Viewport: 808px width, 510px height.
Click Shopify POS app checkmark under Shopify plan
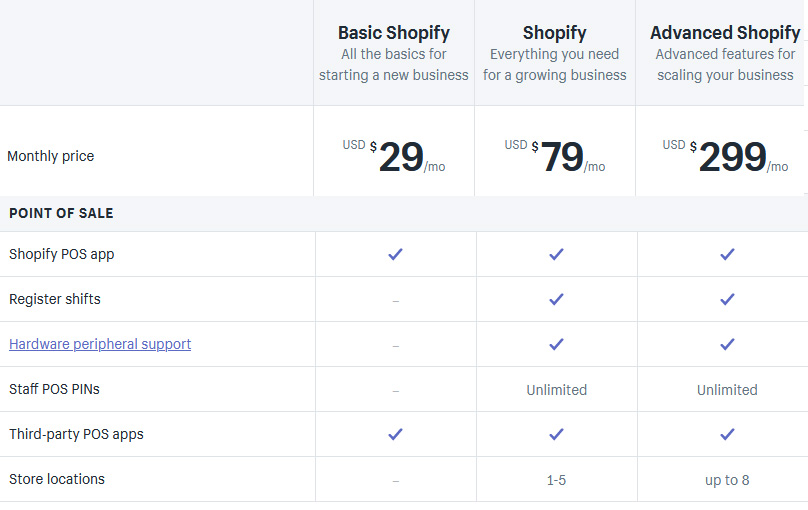tap(556, 254)
